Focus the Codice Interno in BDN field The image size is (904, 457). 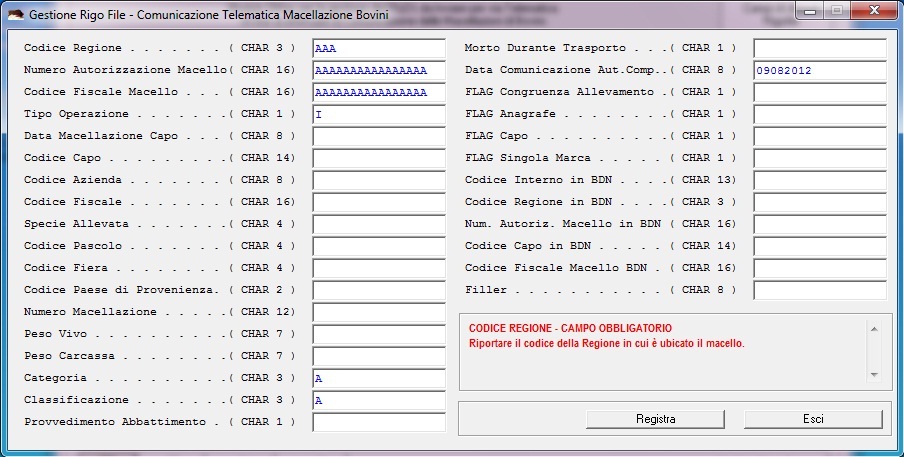click(x=820, y=180)
